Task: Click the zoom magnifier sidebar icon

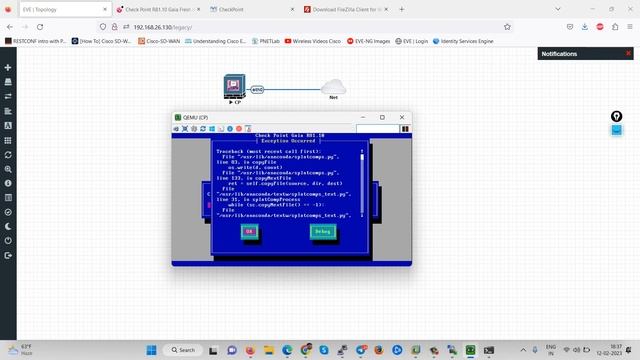Action: coord(8,169)
